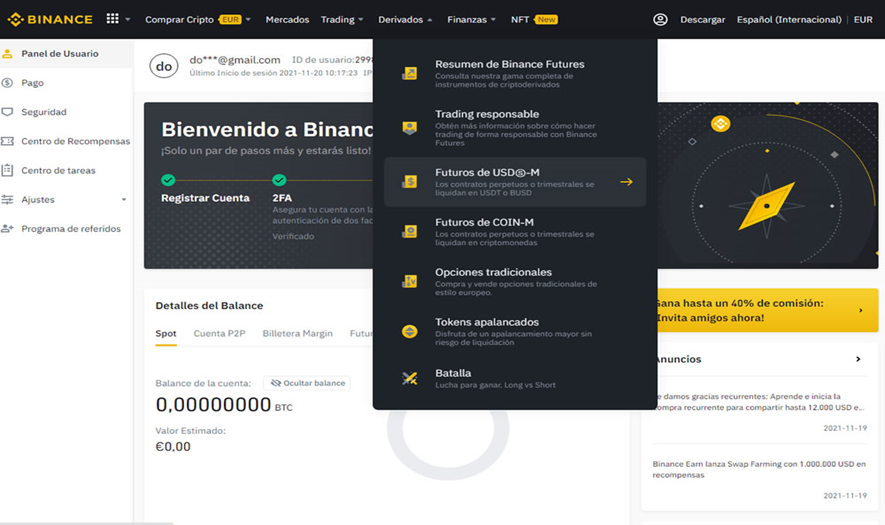Open the Finanzas dropdown menu
This screenshot has width=885, height=525.
[471, 19]
